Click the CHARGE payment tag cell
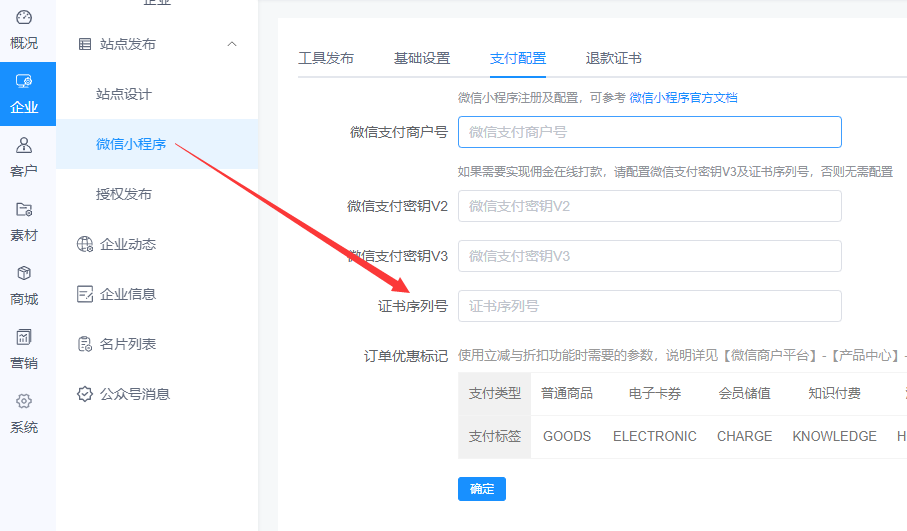 point(744,436)
